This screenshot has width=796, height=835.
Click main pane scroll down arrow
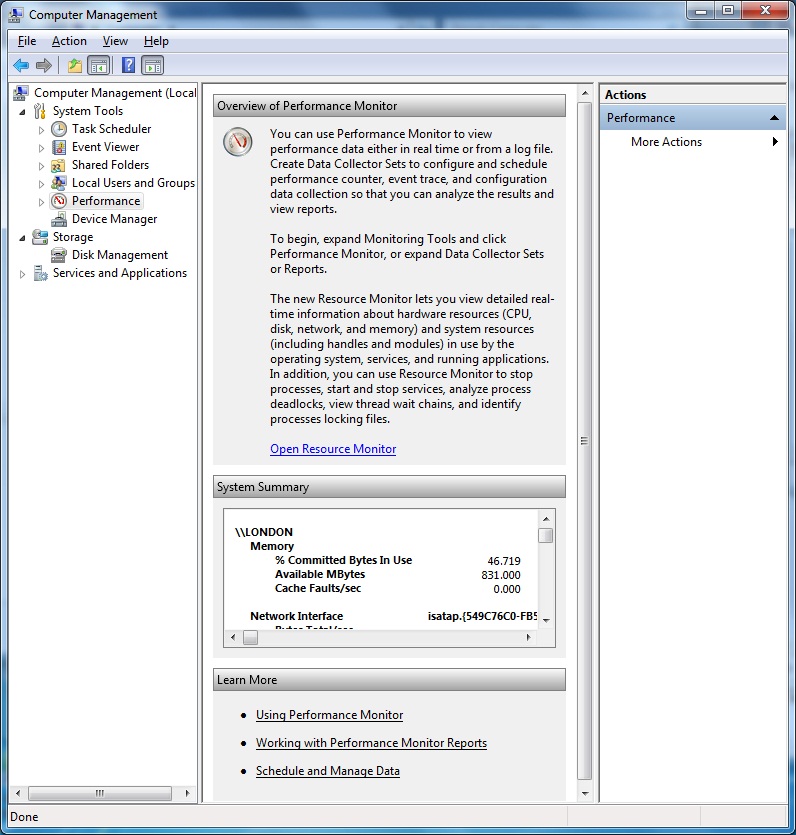click(x=585, y=793)
